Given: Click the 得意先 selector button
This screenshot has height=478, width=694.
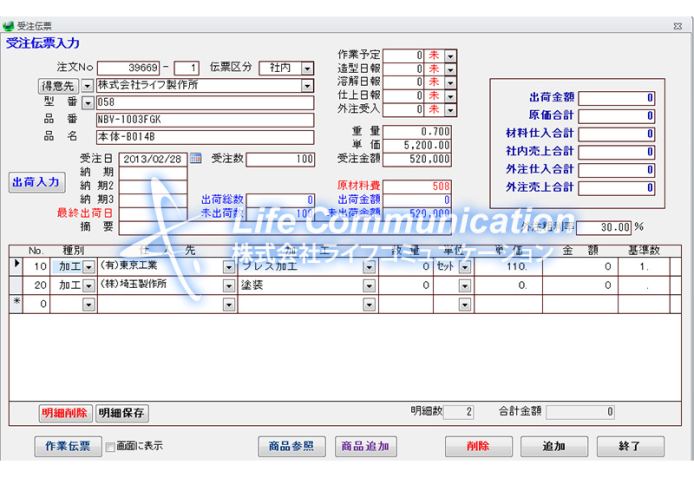Looking at the screenshot, I should (59, 86).
